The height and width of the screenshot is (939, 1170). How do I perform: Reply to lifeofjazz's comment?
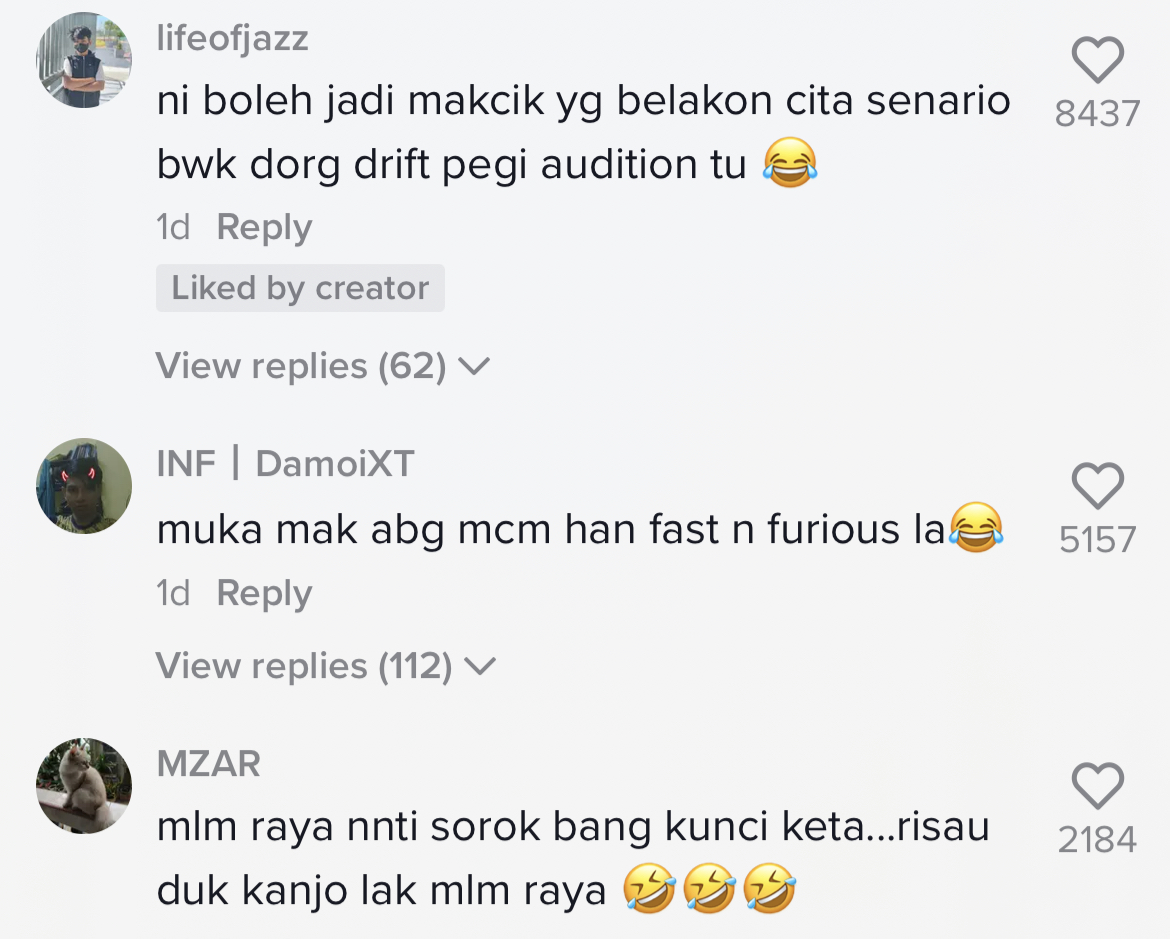click(x=264, y=228)
